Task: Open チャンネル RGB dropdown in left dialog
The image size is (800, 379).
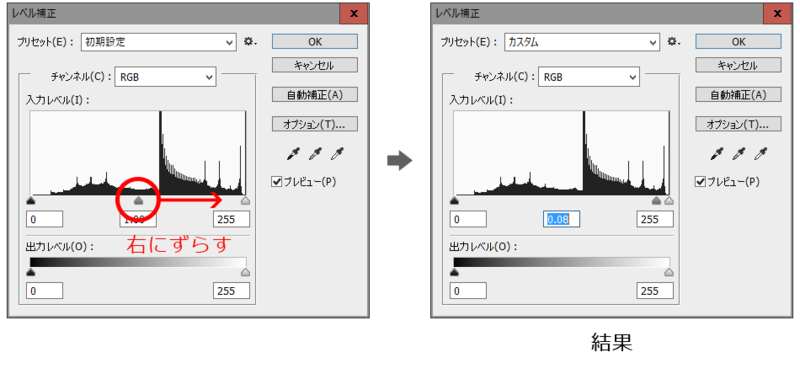Action: pos(165,78)
